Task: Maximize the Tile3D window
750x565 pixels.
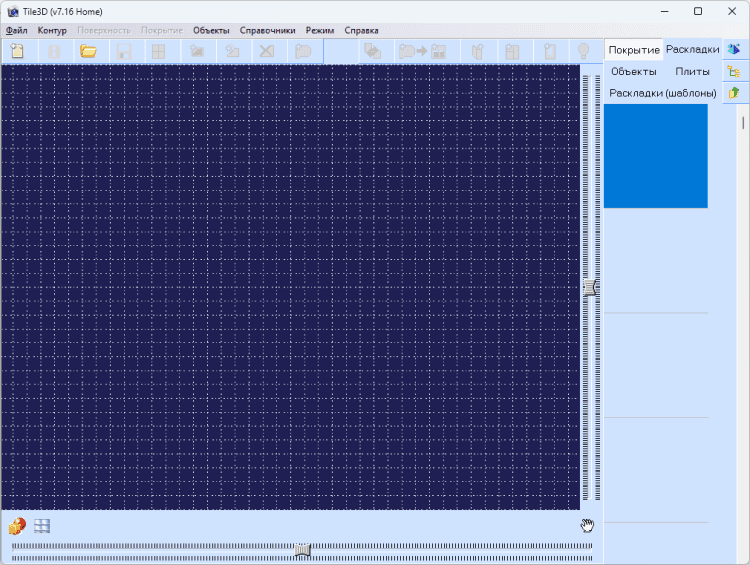Action: (698, 11)
